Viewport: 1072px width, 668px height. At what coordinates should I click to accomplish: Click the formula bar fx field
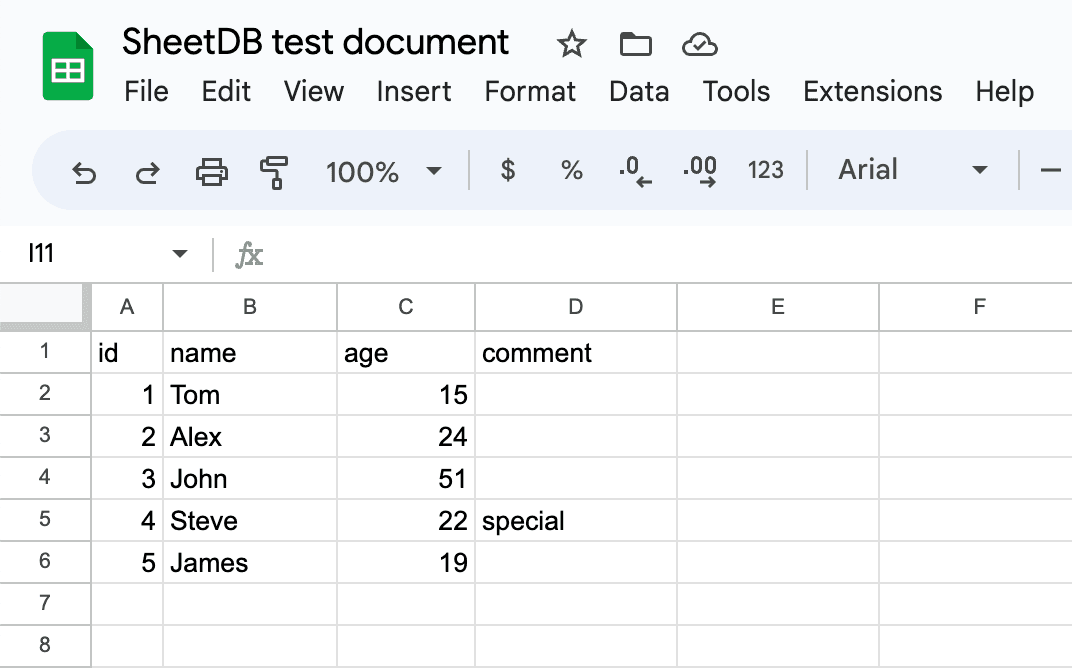[250, 253]
